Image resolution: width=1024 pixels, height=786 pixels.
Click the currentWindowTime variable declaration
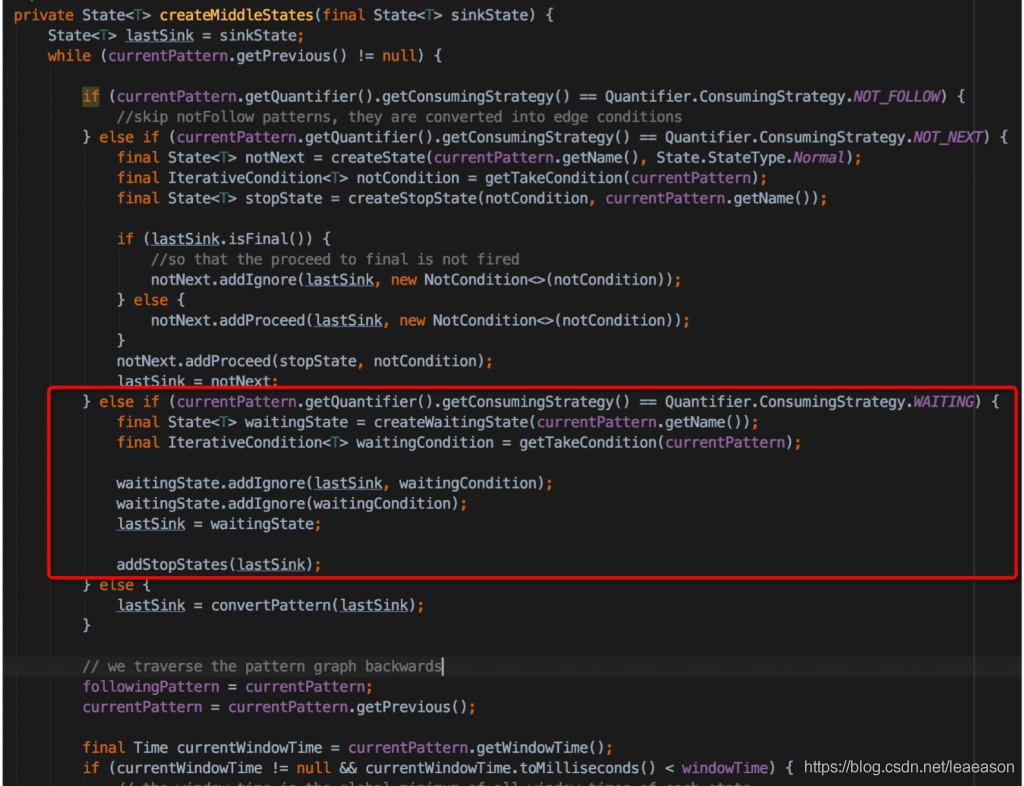[249, 747]
